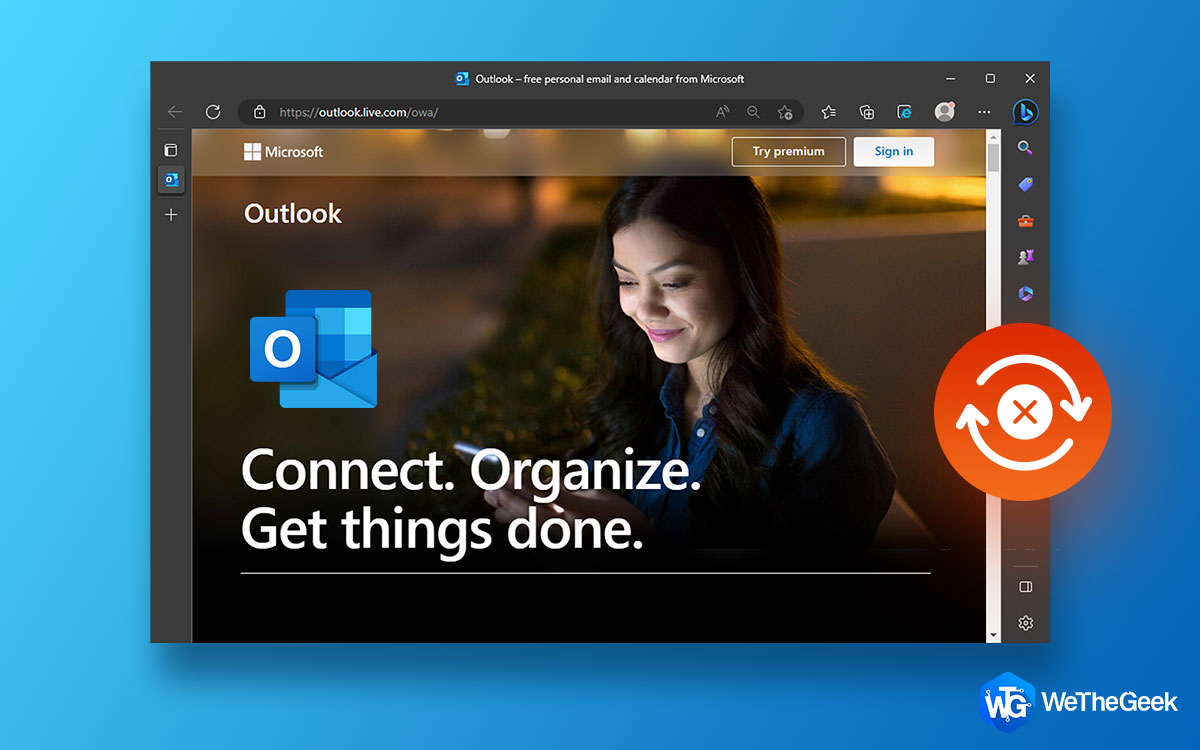The width and height of the screenshot is (1200, 750).
Task: Open sidebar Microsoft 365 icon
Action: 1025,293
